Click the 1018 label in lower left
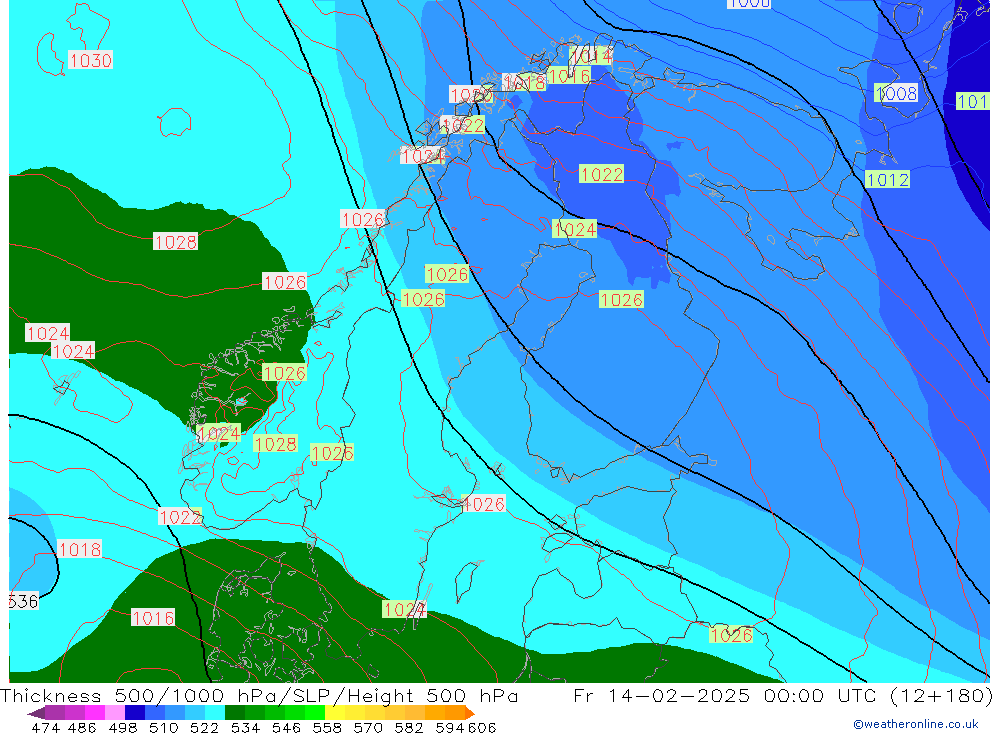 coord(79,550)
